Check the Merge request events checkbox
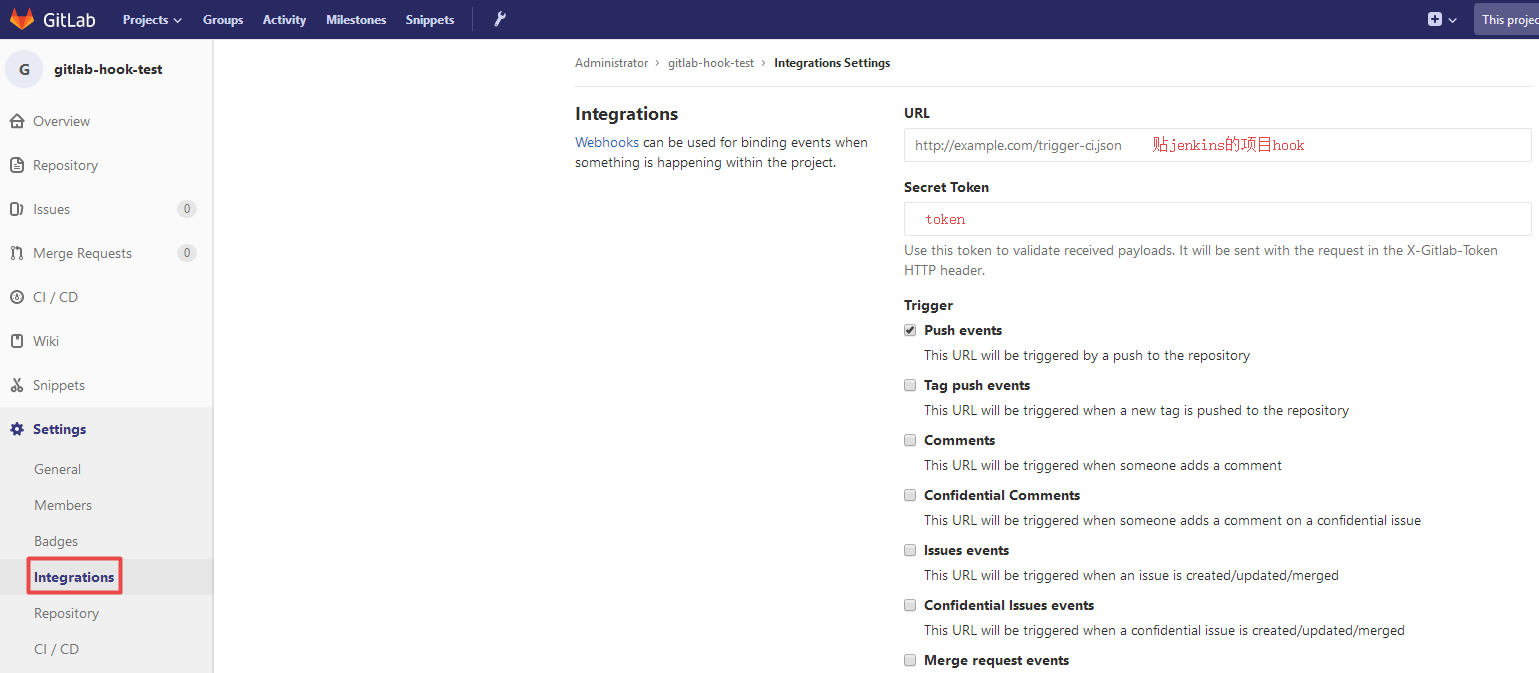1539x673 pixels. (x=910, y=660)
